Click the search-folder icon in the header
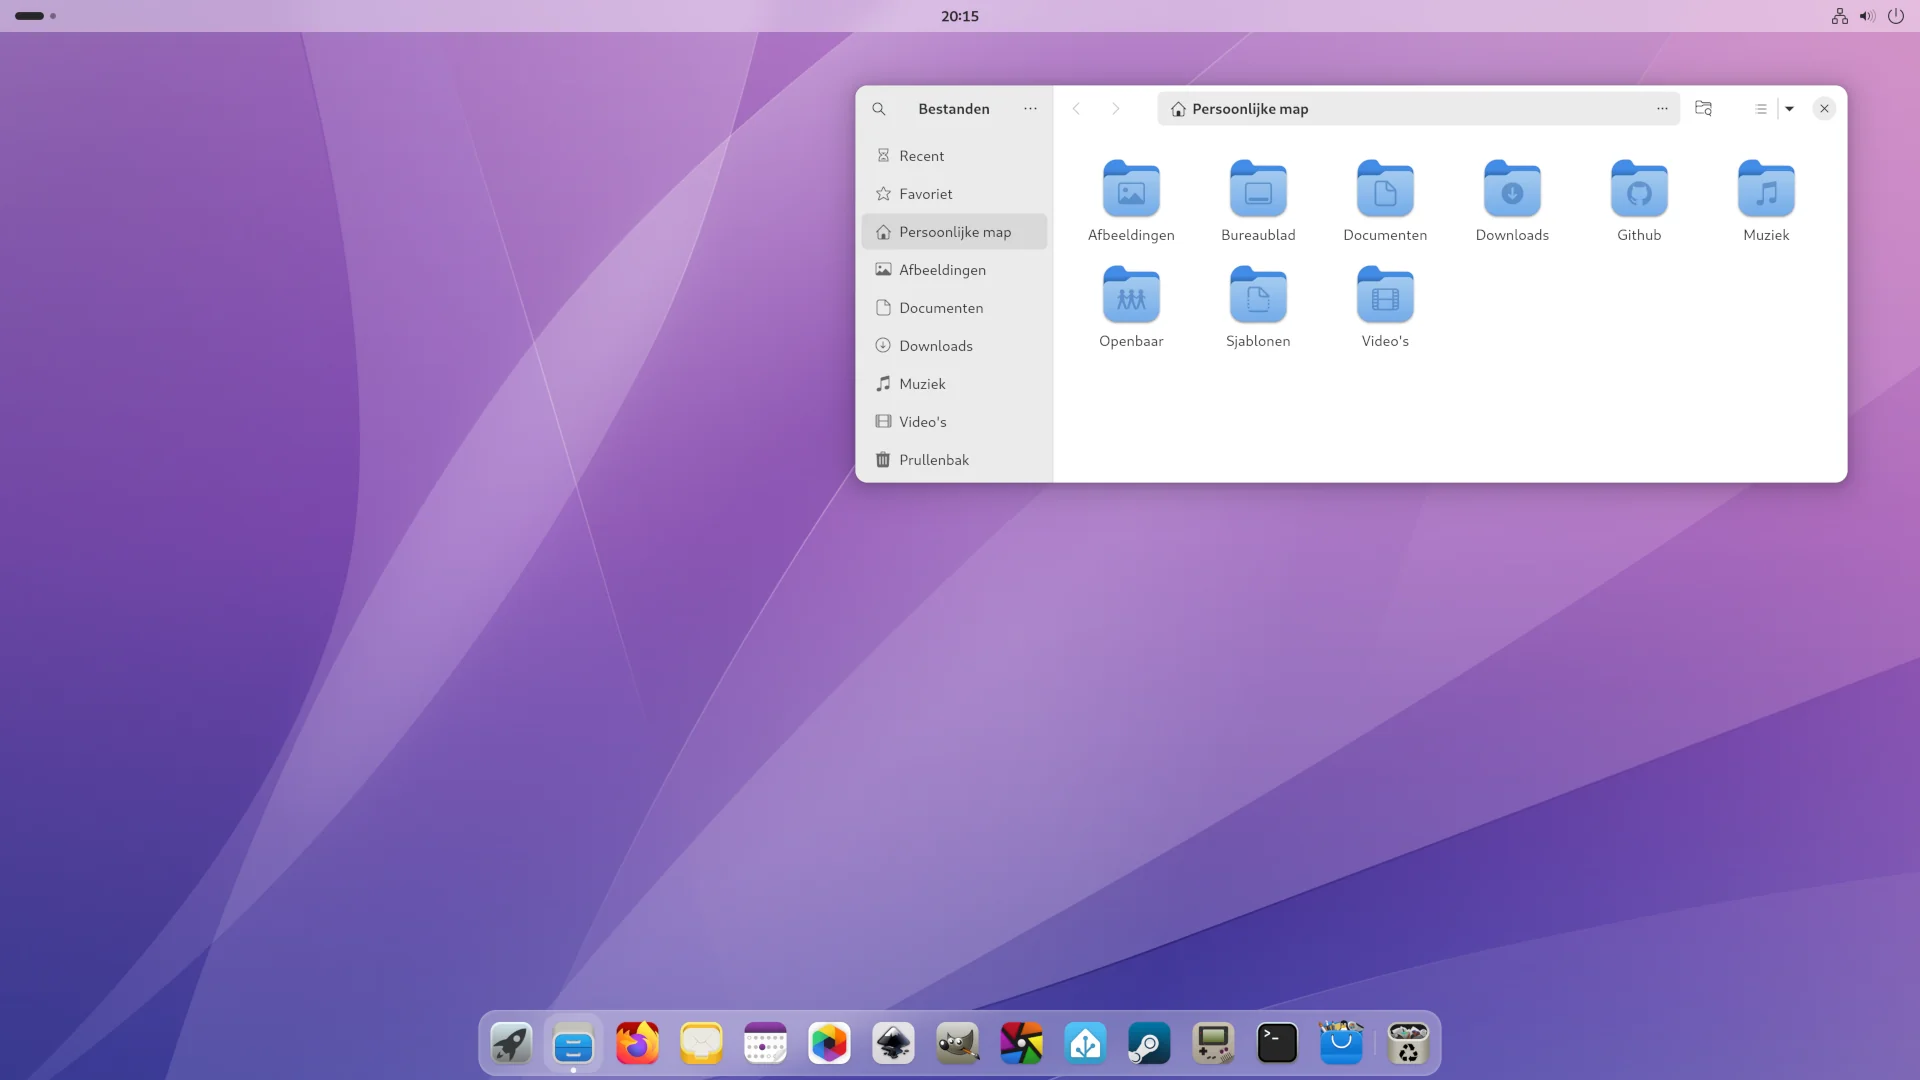 point(1703,109)
